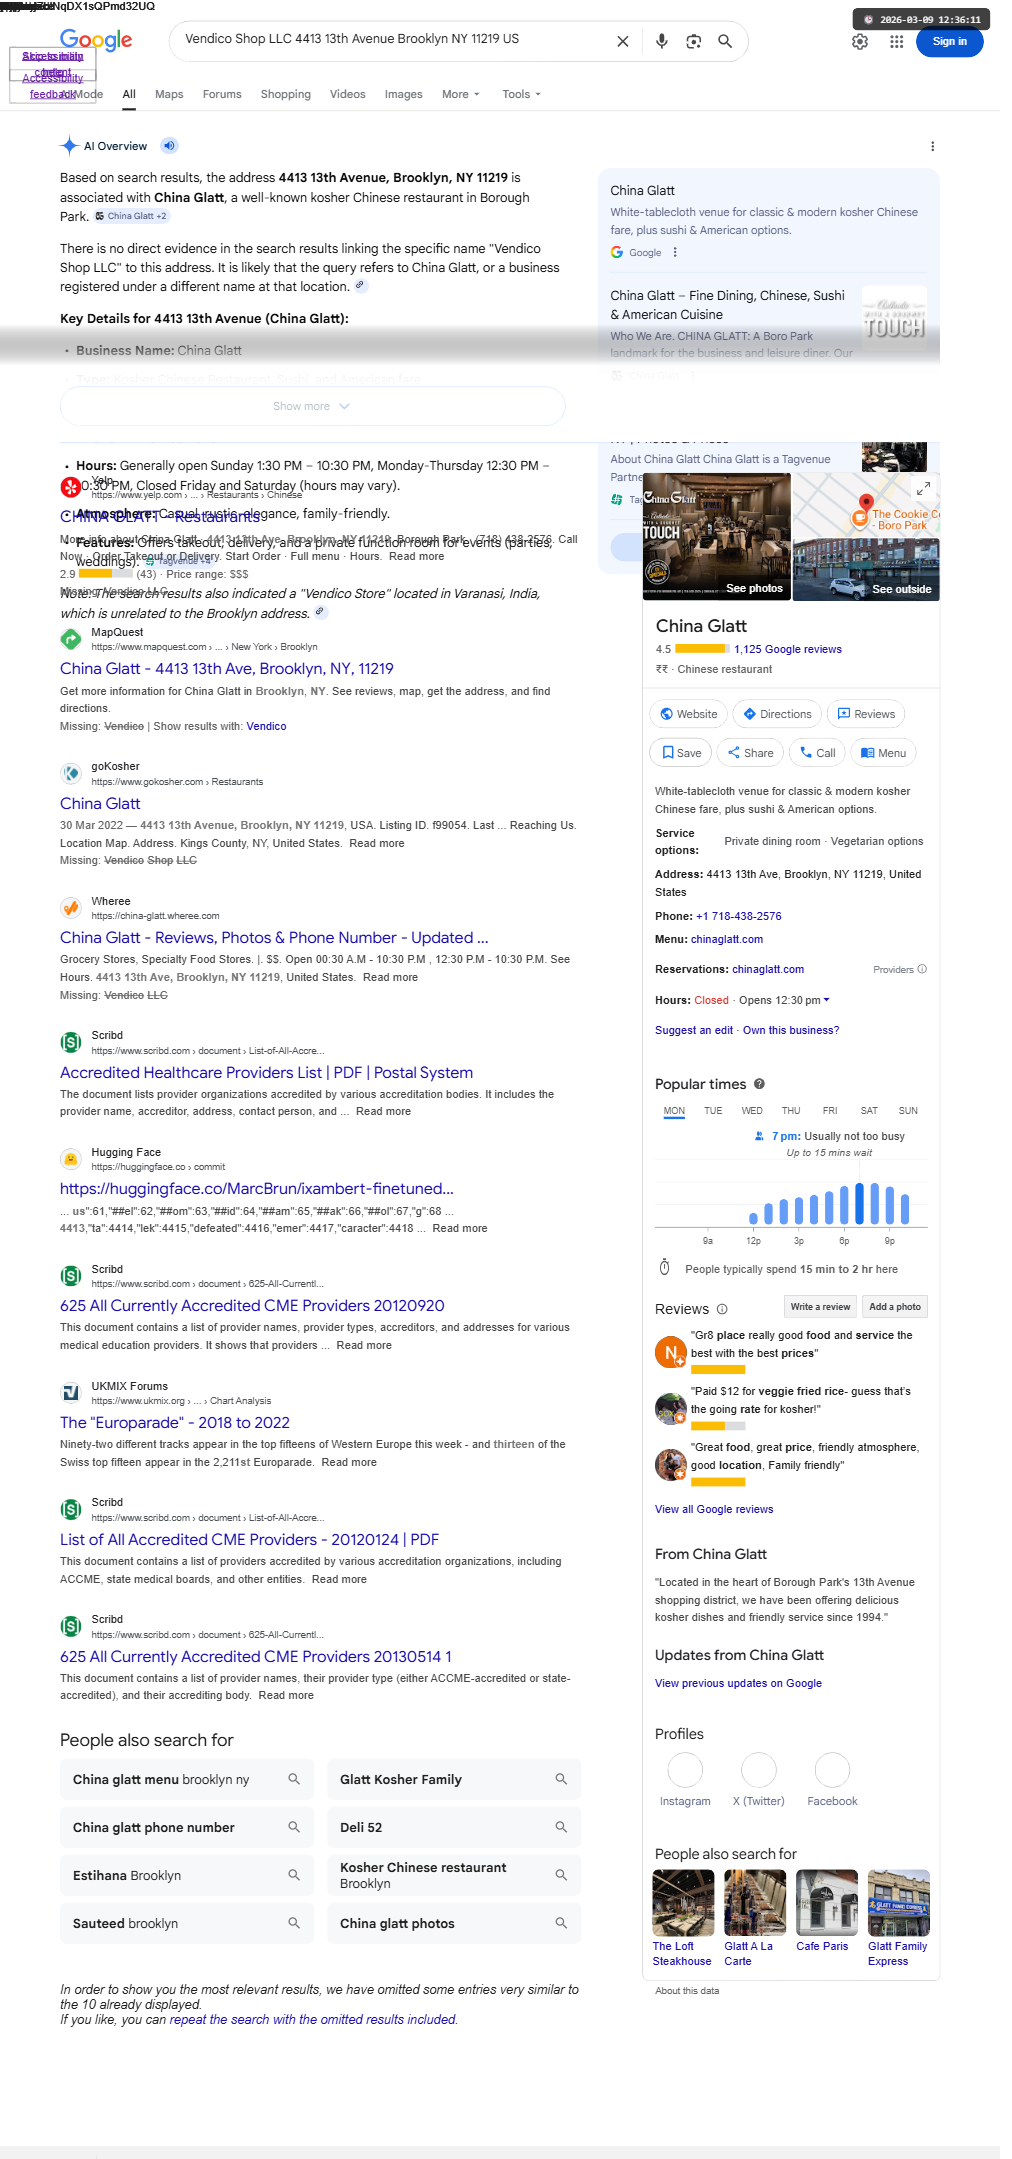This screenshot has height=2159, width=1012.
Task: Click Reviews info icon
Action: (x=722, y=1309)
